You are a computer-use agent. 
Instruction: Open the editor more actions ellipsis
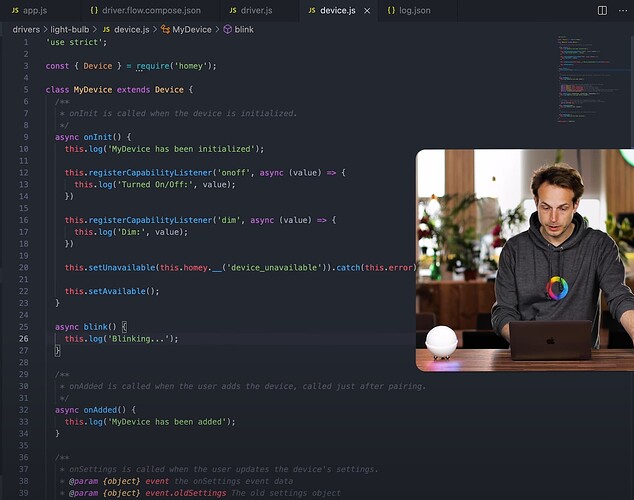tap(623, 11)
